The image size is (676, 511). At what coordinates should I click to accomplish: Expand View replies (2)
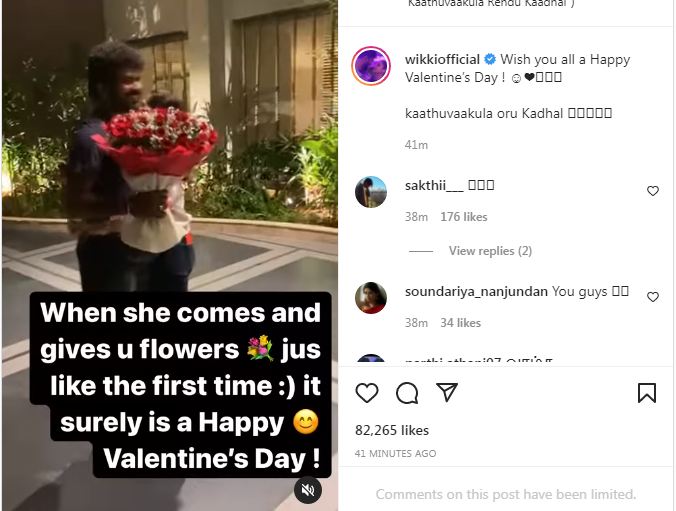tap(490, 251)
